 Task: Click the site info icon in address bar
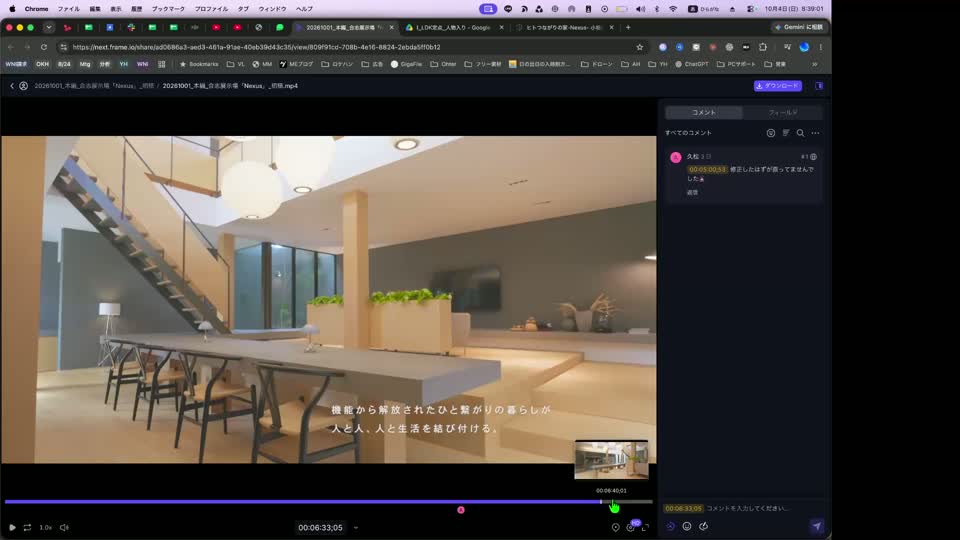pos(64,47)
